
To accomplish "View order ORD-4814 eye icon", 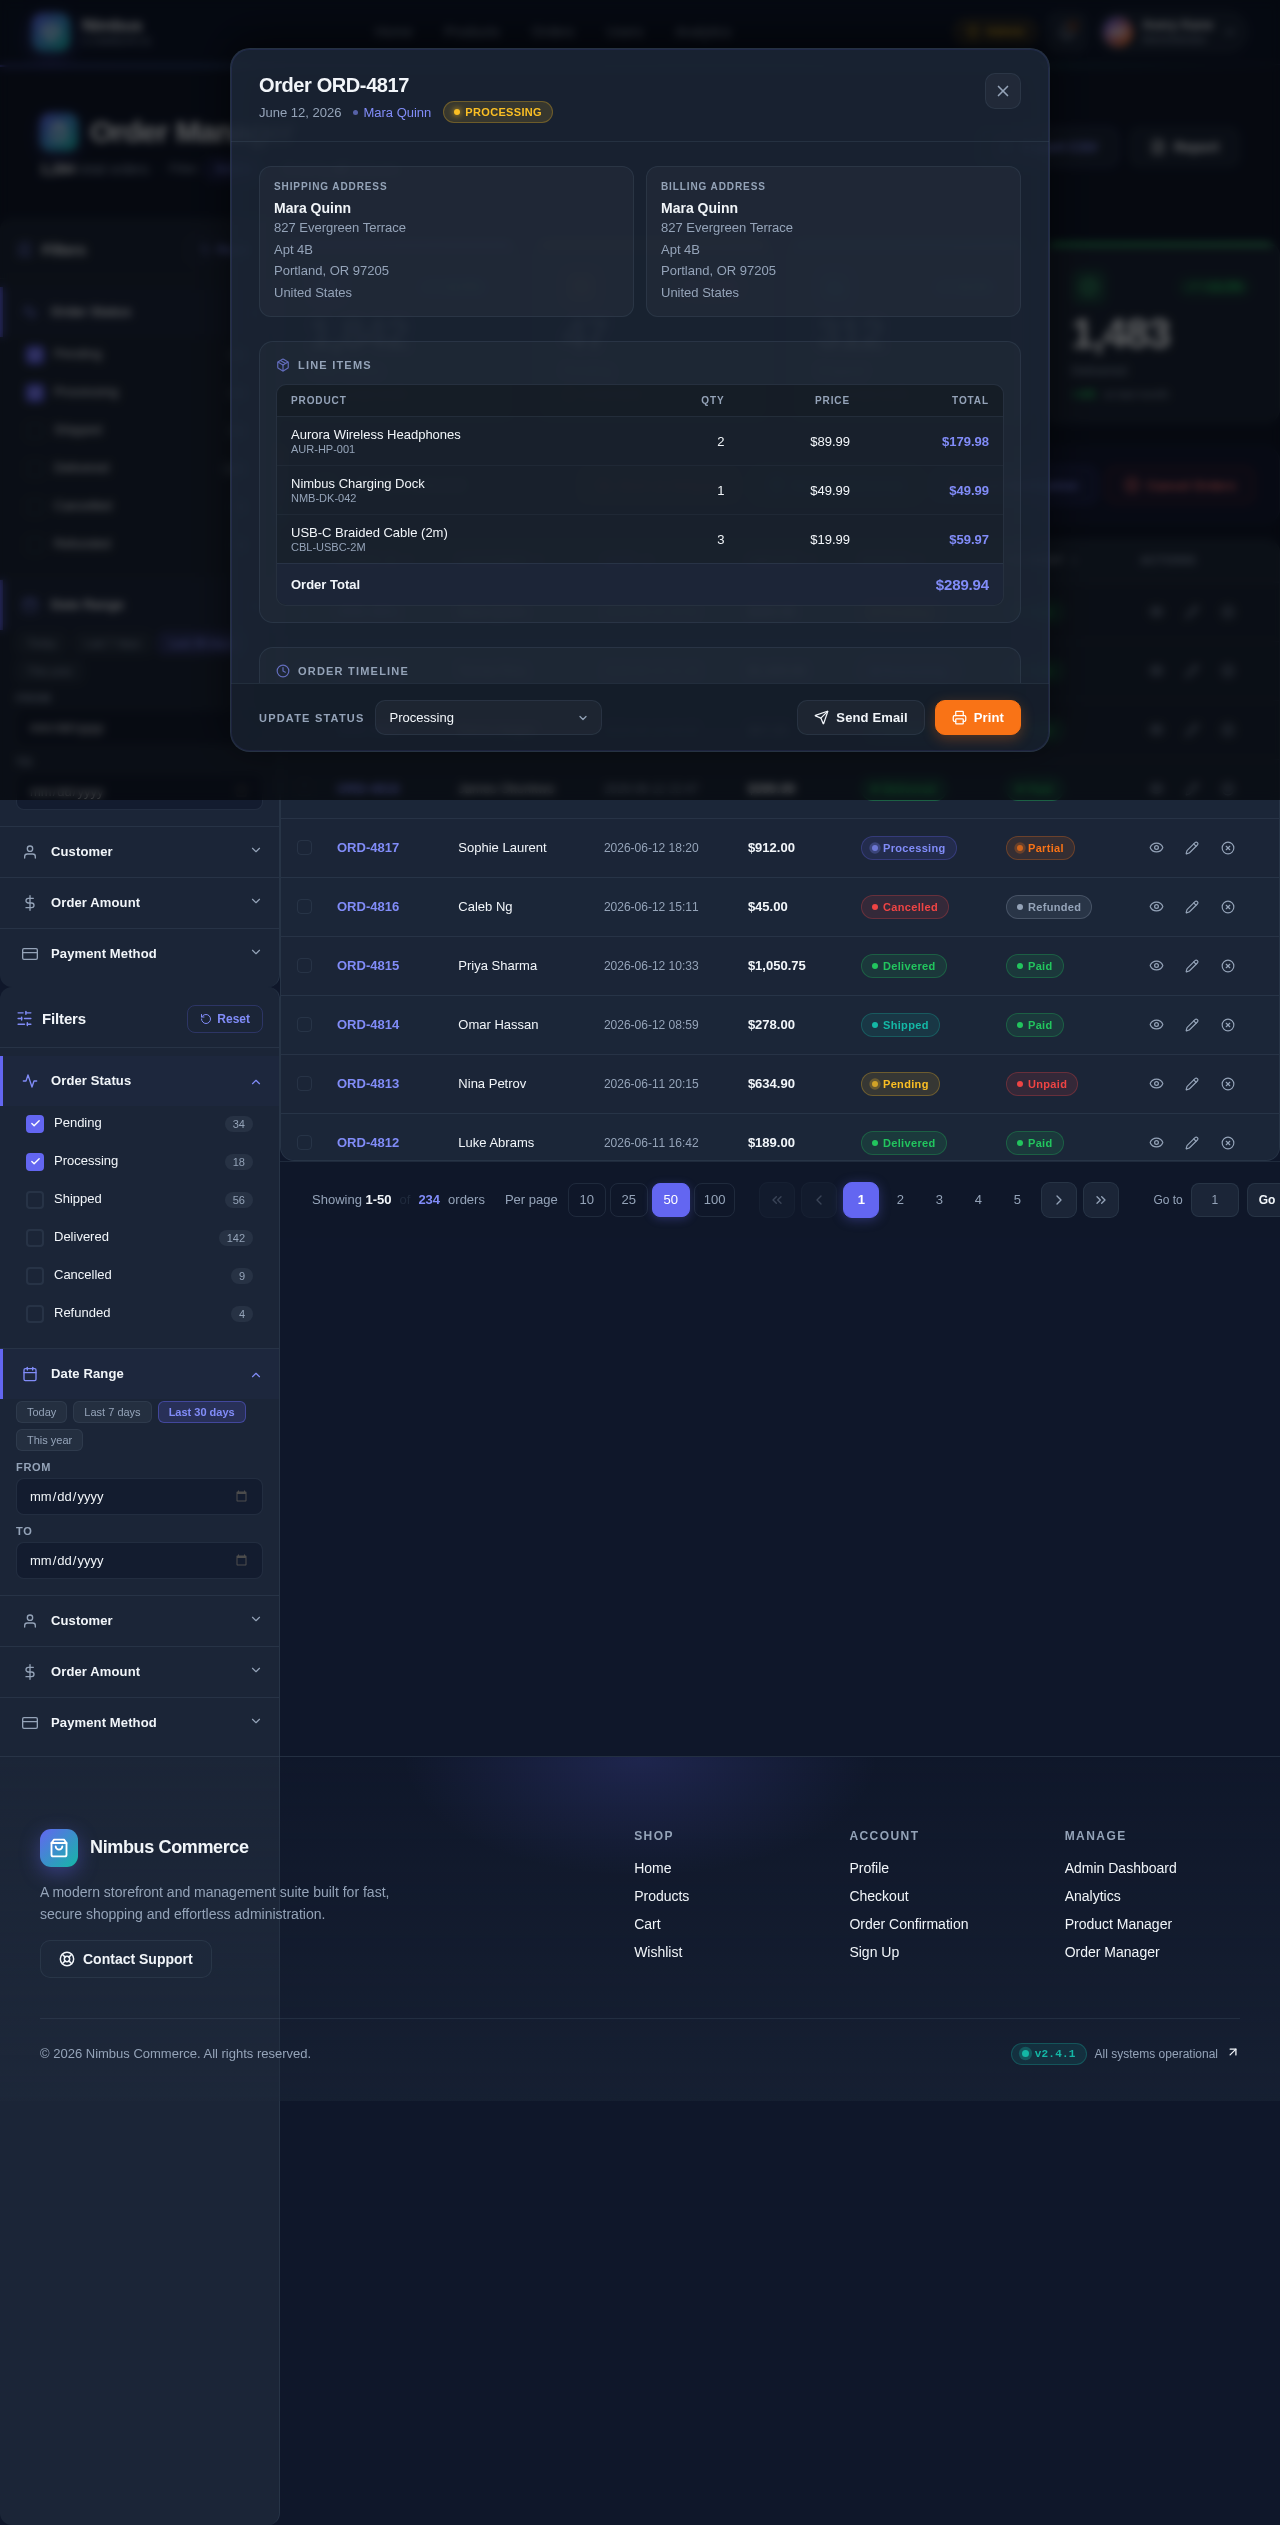I will [1156, 1025].
